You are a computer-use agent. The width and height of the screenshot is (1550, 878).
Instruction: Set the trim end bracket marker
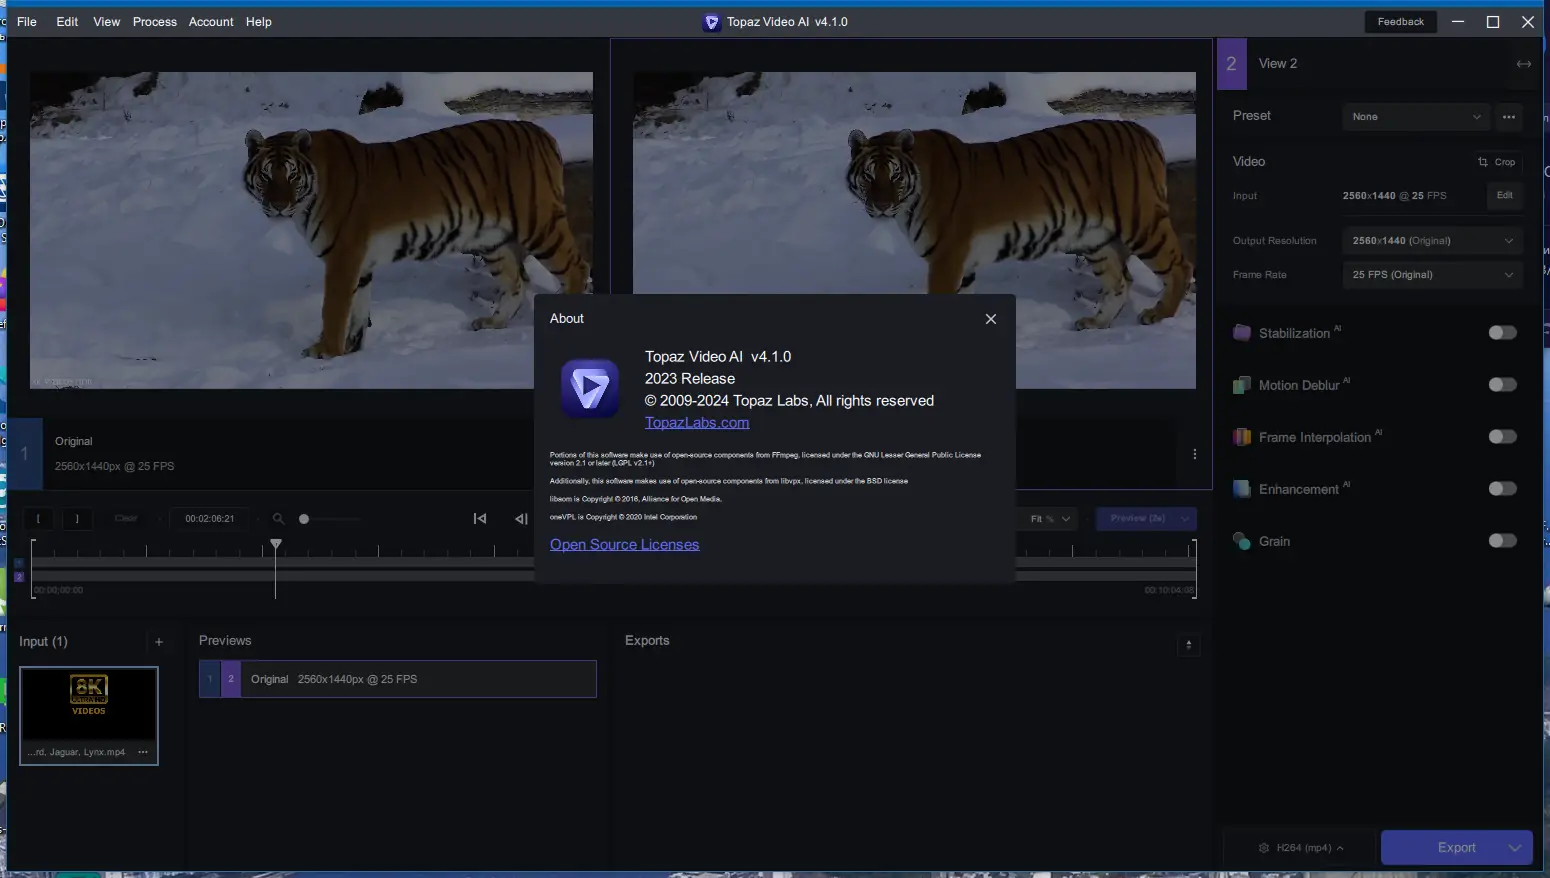[77, 519]
